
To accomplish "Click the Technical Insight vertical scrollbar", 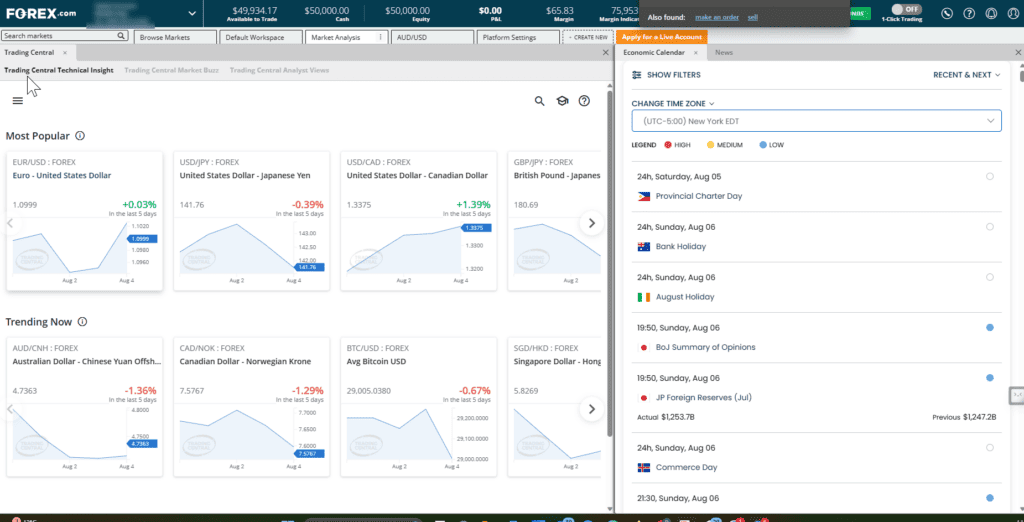I will (x=610, y=263).
